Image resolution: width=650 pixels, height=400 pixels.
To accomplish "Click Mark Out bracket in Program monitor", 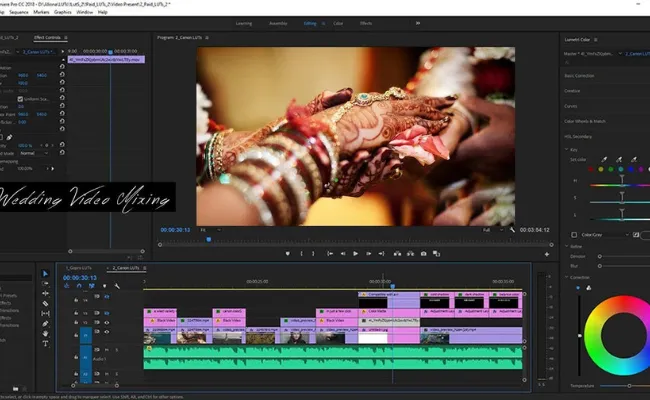I will coord(313,254).
